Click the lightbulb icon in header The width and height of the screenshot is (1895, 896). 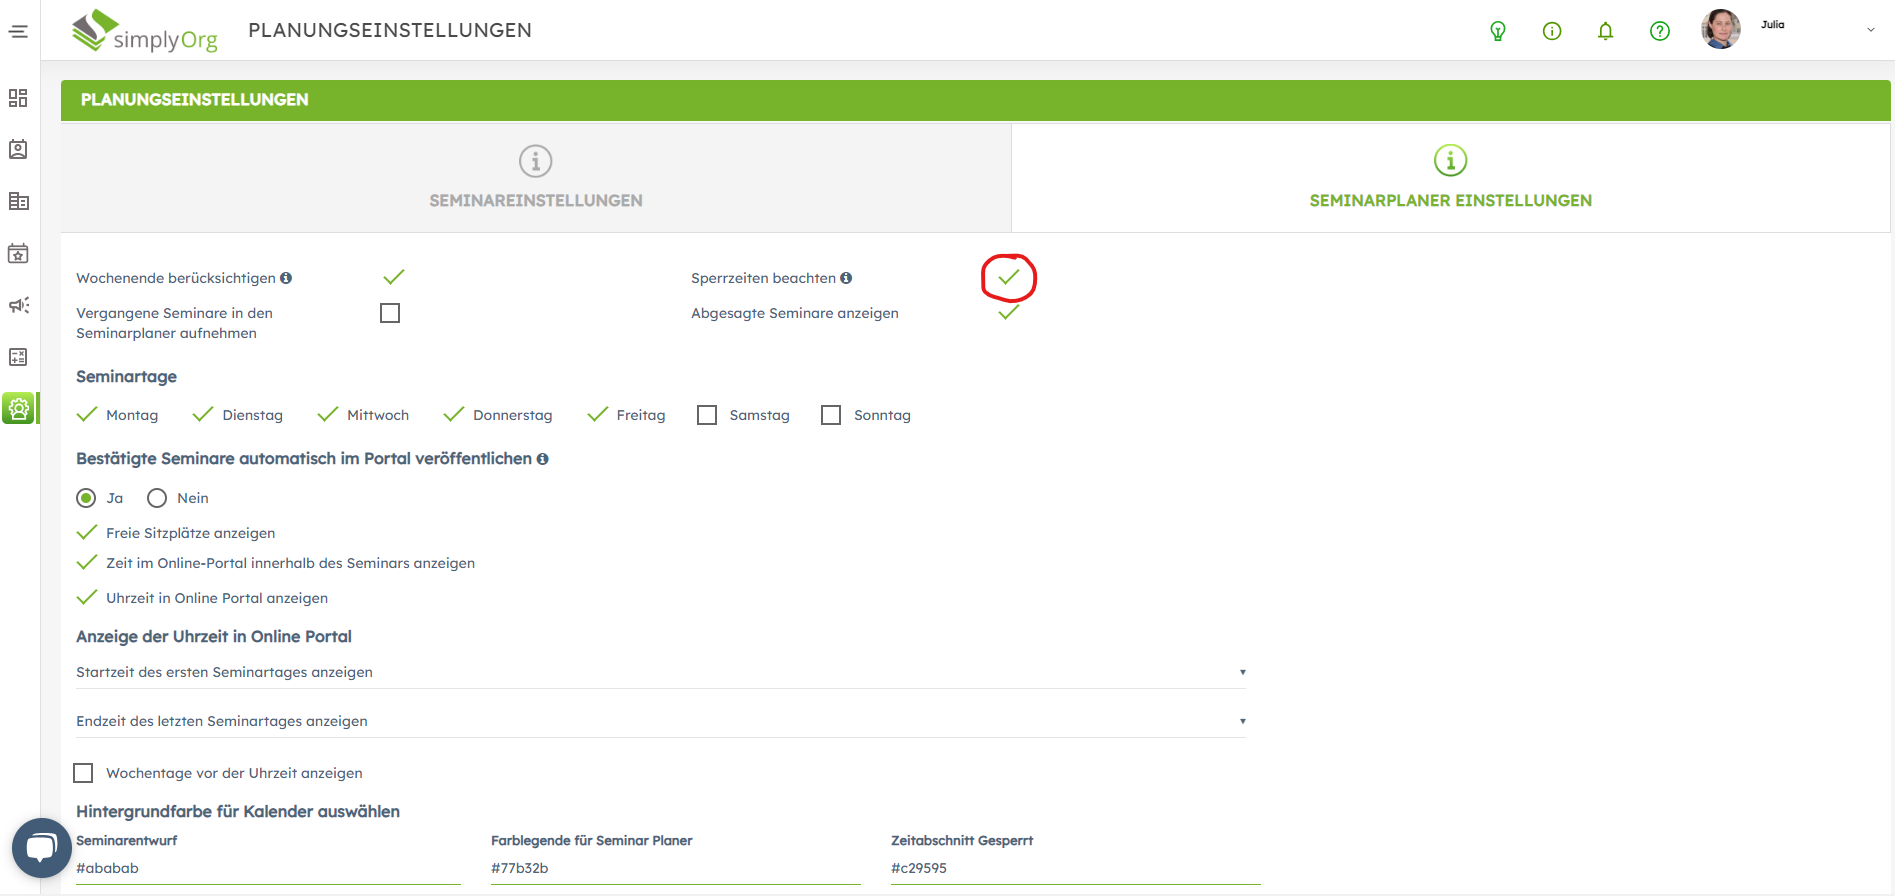pos(1498,31)
